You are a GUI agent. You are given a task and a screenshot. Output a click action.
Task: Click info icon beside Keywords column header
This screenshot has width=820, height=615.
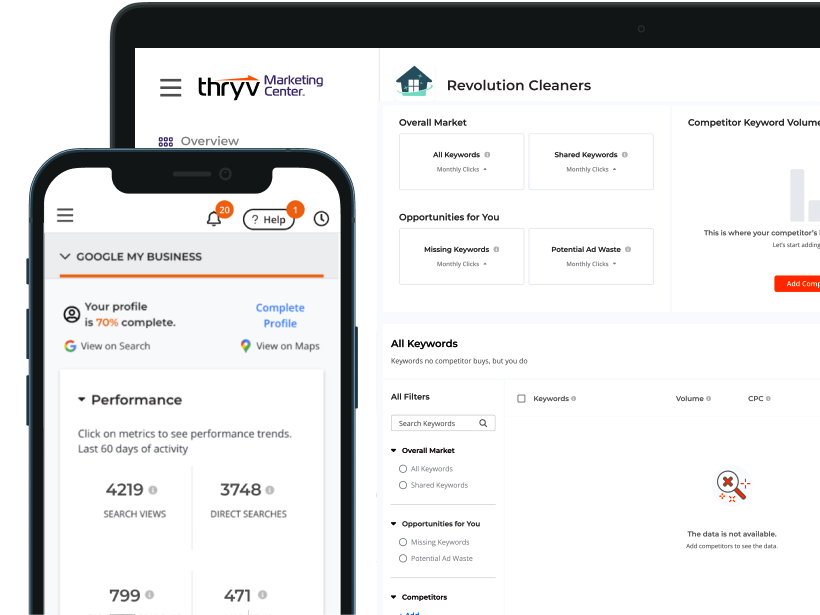click(574, 398)
